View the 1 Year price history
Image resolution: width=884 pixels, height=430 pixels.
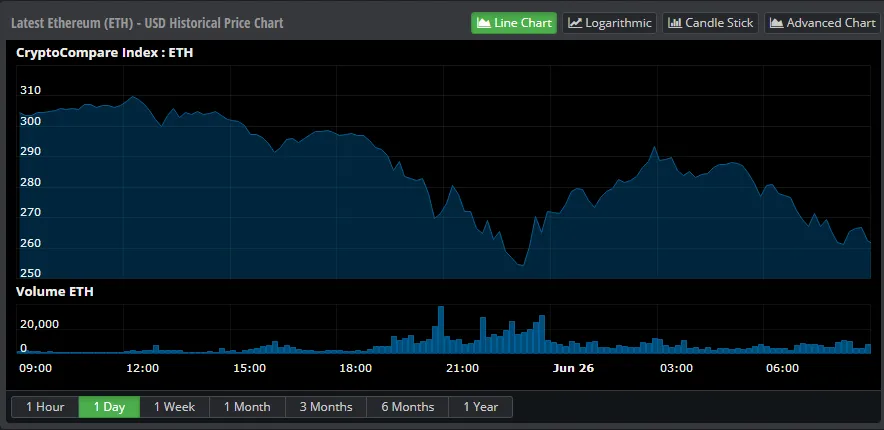pyautogui.click(x=480, y=407)
